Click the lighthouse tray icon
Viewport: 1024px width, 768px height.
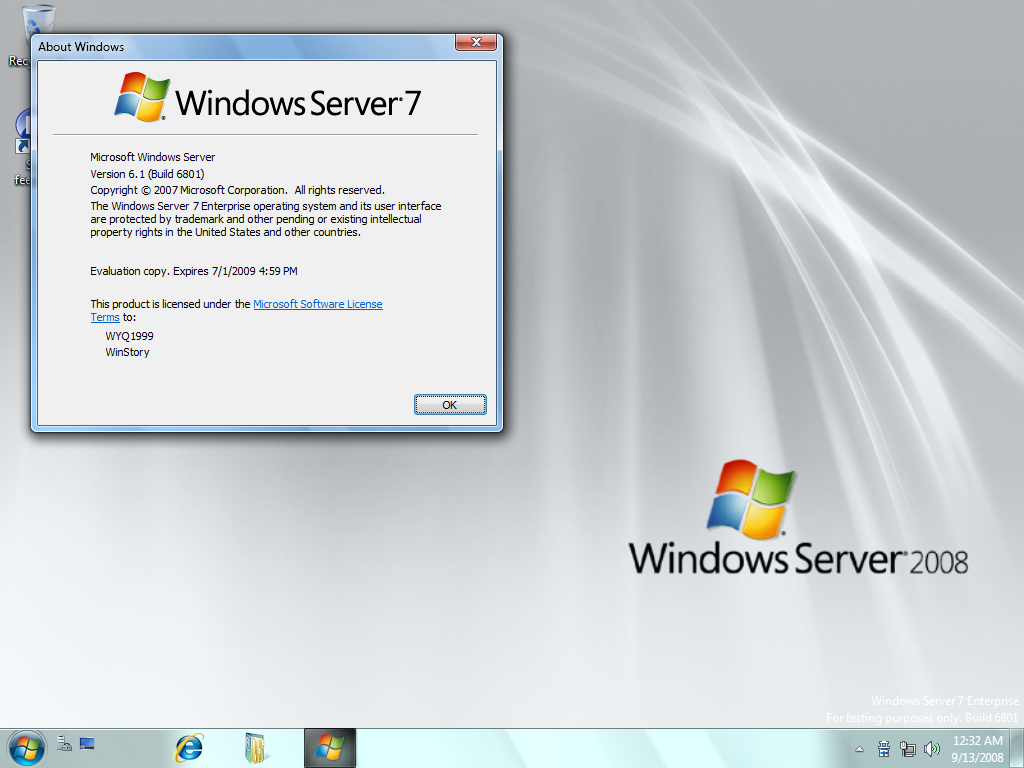coord(884,748)
